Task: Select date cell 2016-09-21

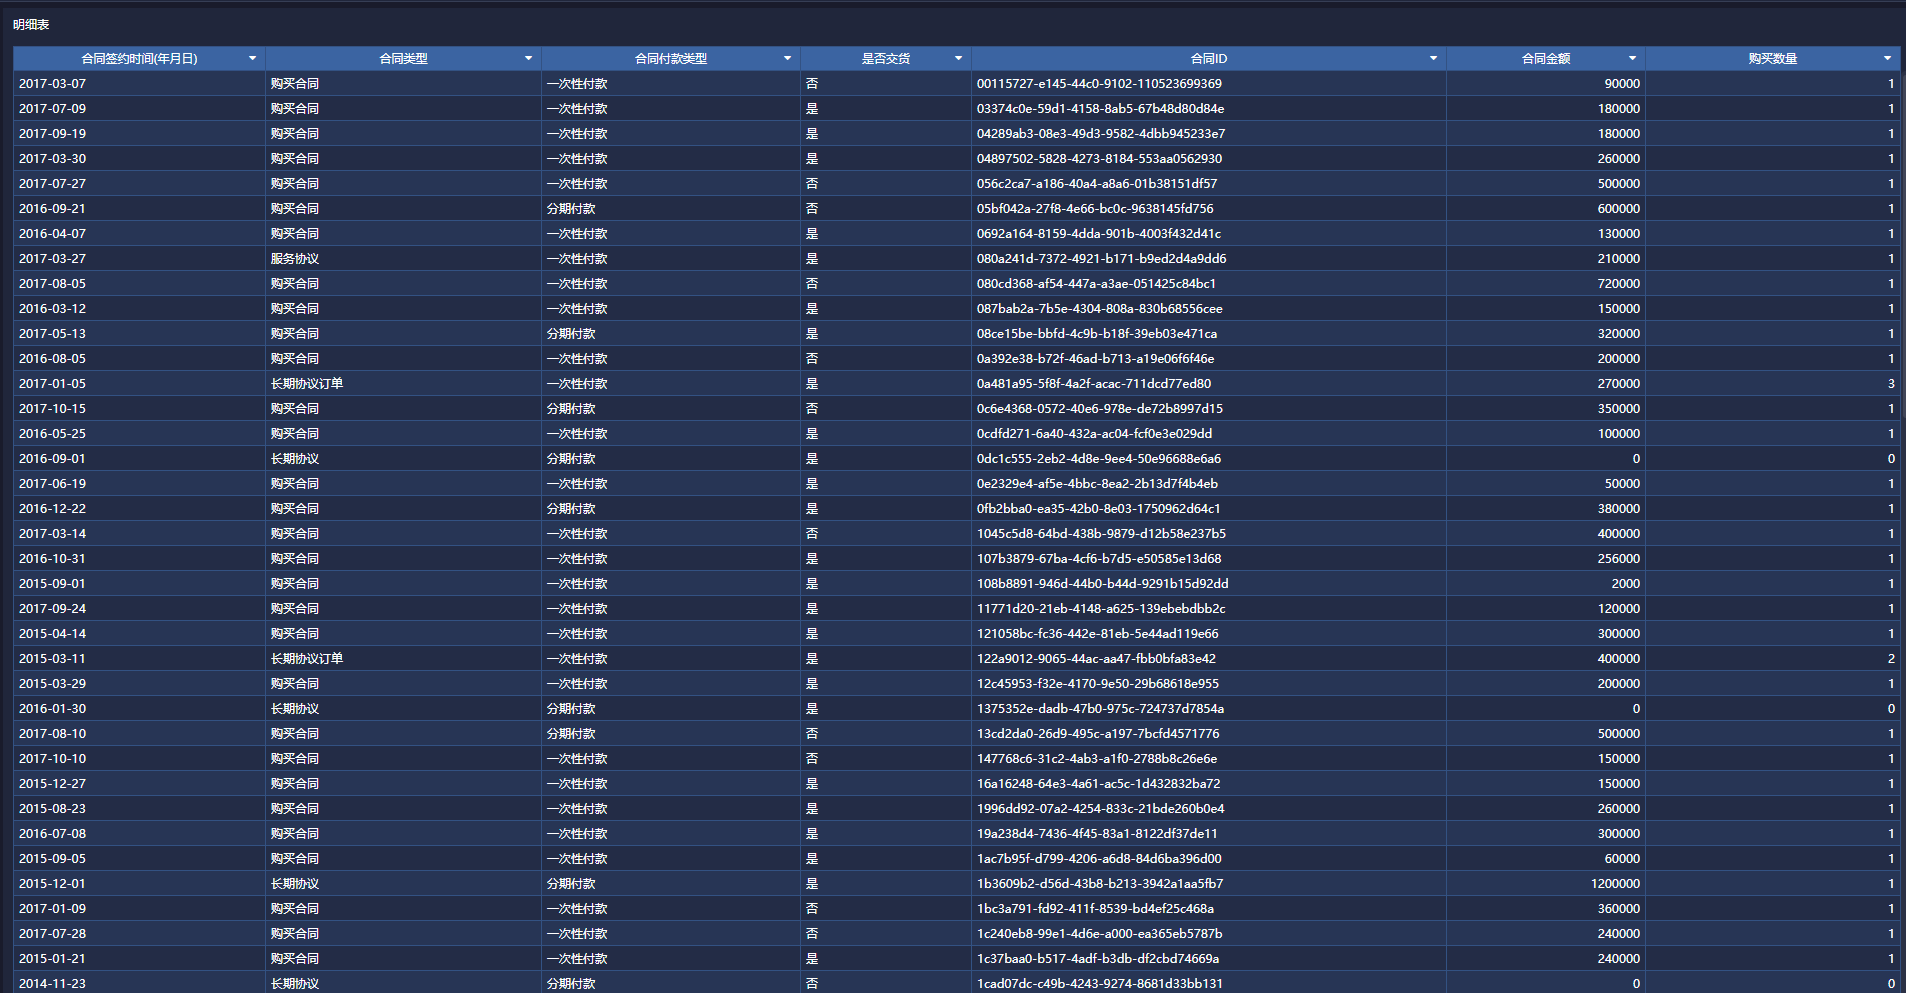Action: click(x=139, y=209)
